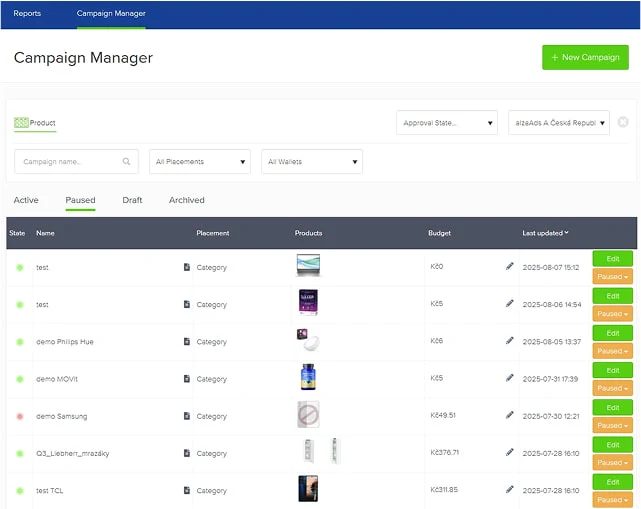641x509 pixels.
Task: Click the document icon beside demo Philips Hue
Action: click(x=186, y=342)
